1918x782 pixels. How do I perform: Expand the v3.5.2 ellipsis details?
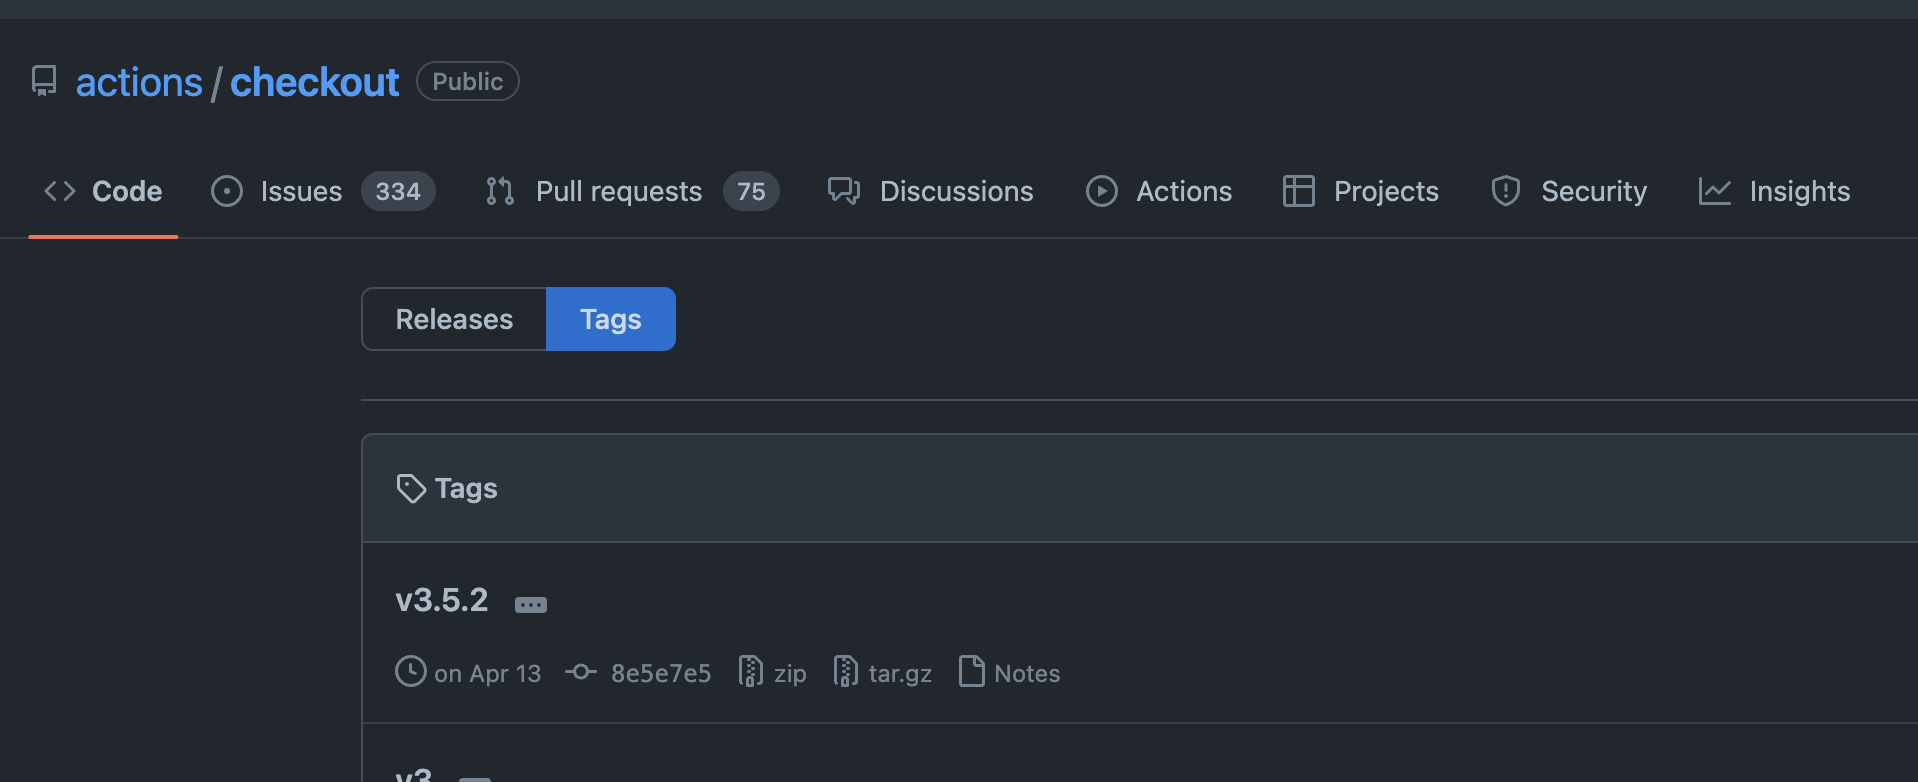(531, 605)
